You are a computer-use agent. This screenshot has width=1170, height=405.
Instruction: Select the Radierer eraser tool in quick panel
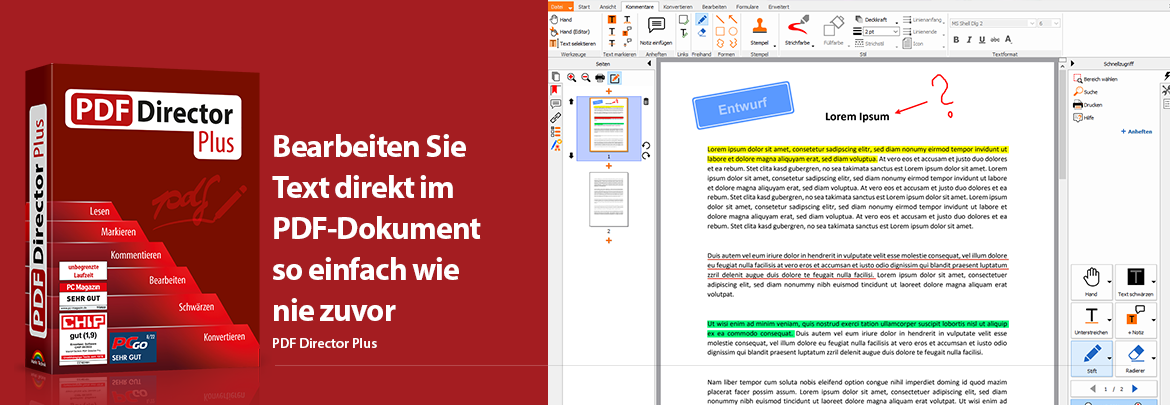[x=1135, y=355]
